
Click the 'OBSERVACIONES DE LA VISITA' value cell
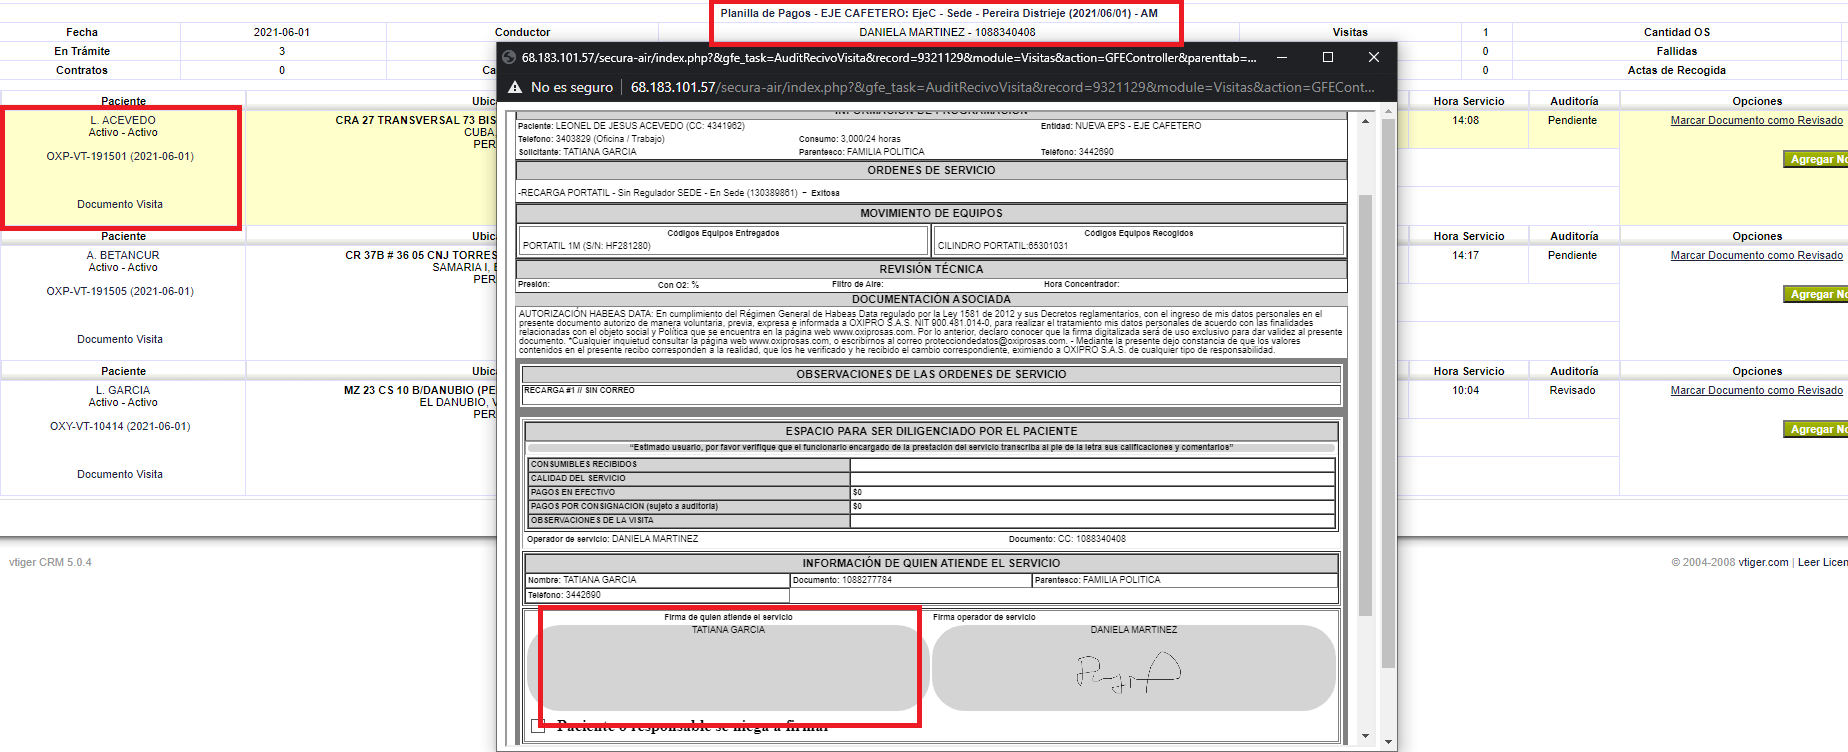(x=1092, y=520)
